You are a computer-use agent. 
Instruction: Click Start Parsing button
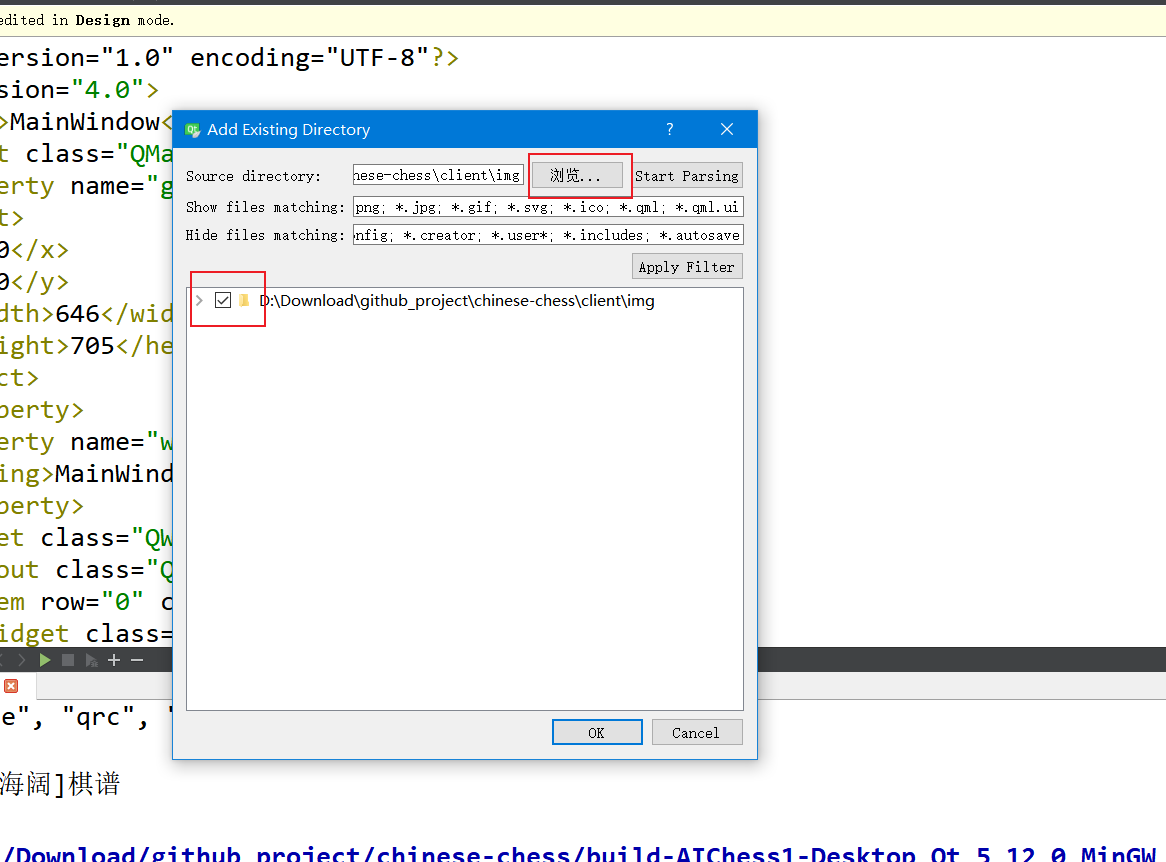(x=686, y=176)
